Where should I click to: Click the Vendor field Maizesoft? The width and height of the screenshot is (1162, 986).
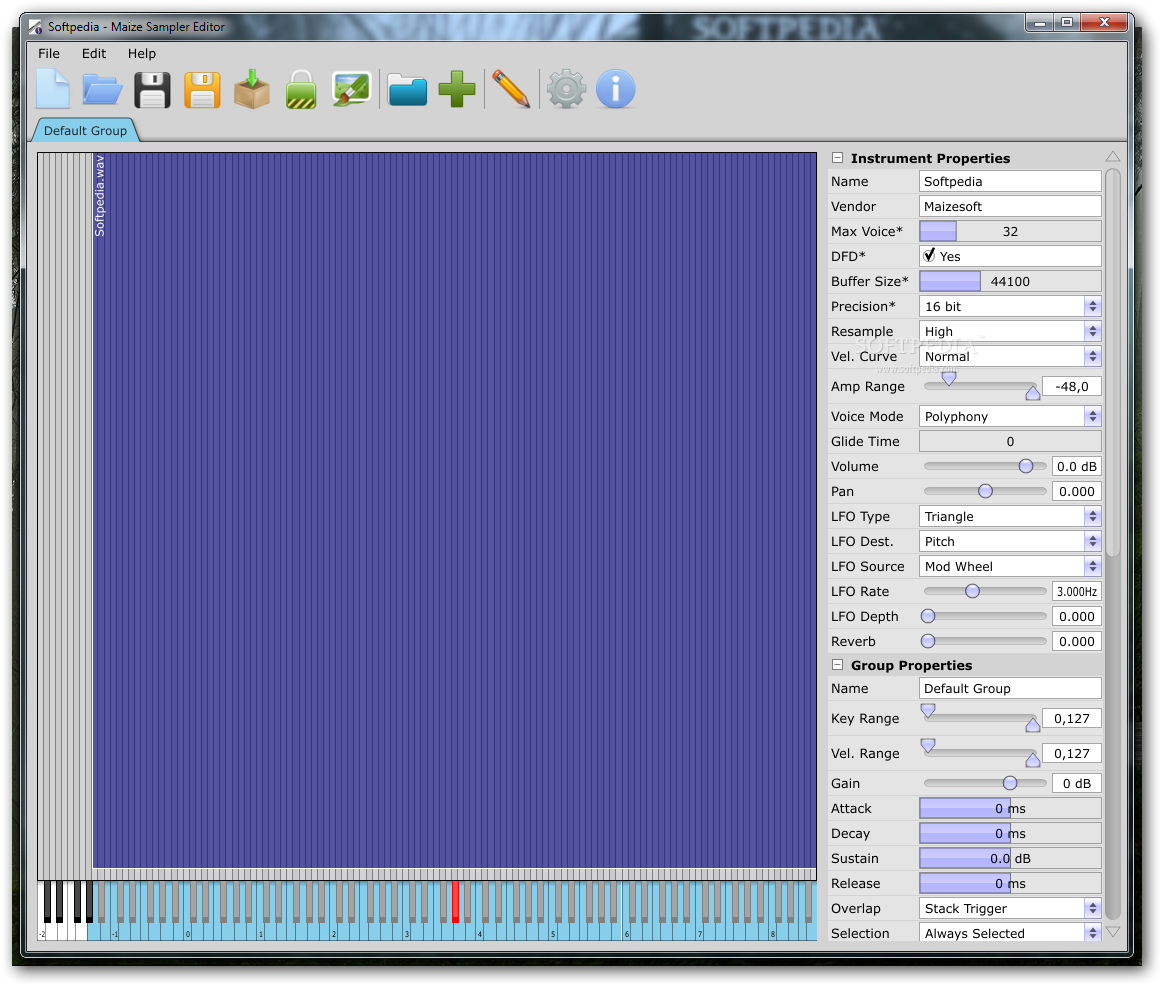pyautogui.click(x=1010, y=206)
